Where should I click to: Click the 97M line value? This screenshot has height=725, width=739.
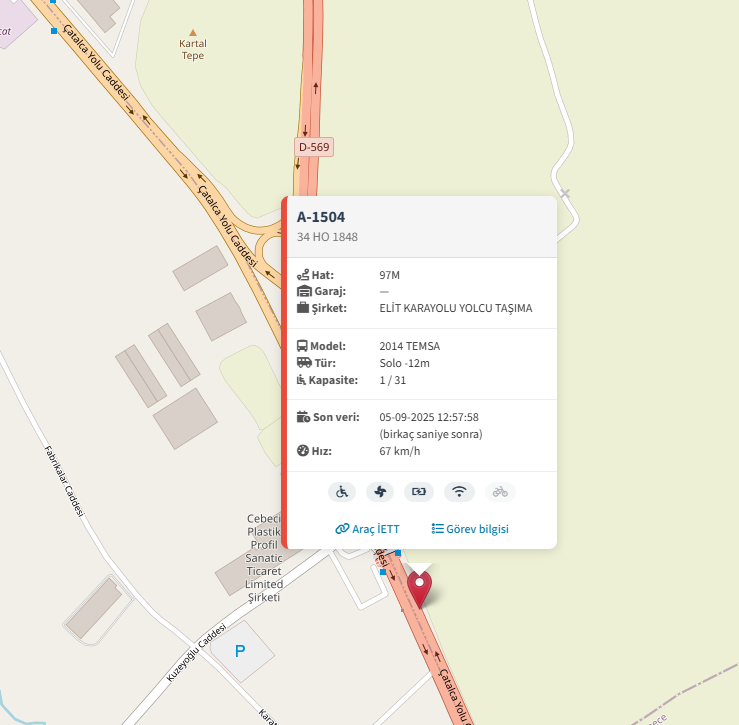pos(389,275)
